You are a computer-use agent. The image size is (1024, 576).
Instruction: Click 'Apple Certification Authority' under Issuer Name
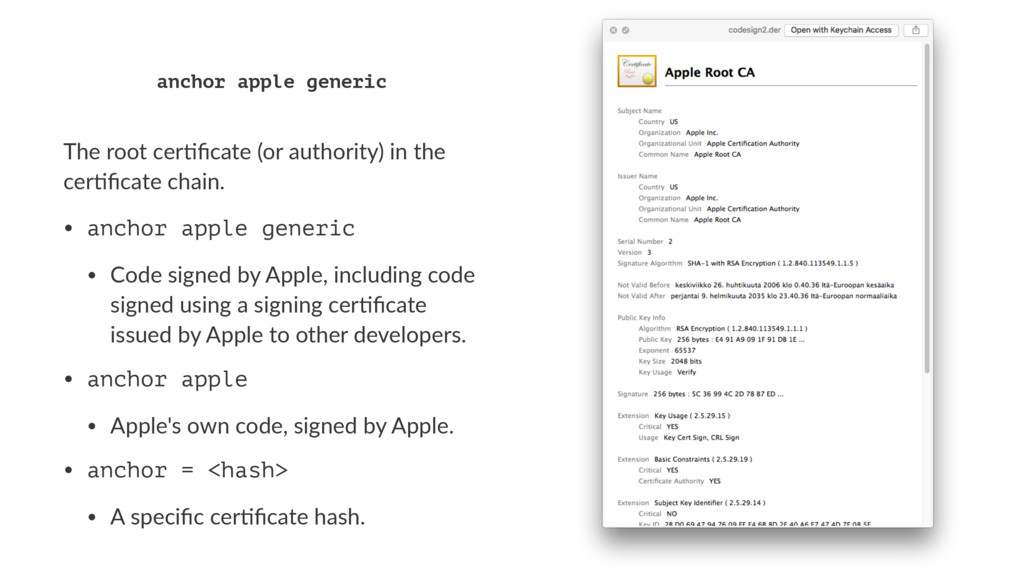tap(753, 209)
